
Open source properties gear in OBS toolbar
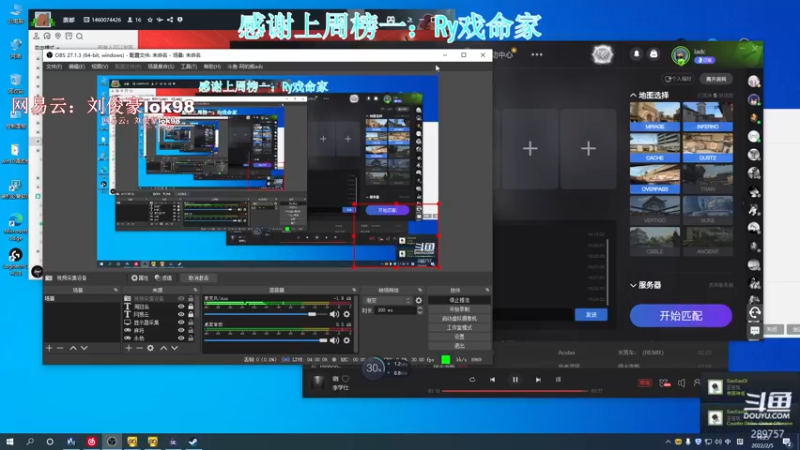coord(140,278)
